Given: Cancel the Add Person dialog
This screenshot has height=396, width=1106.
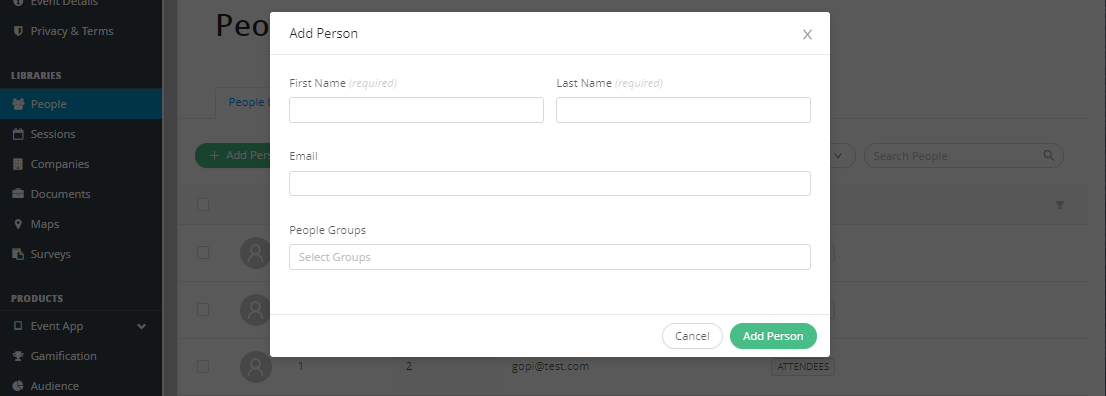Looking at the screenshot, I should point(692,336).
